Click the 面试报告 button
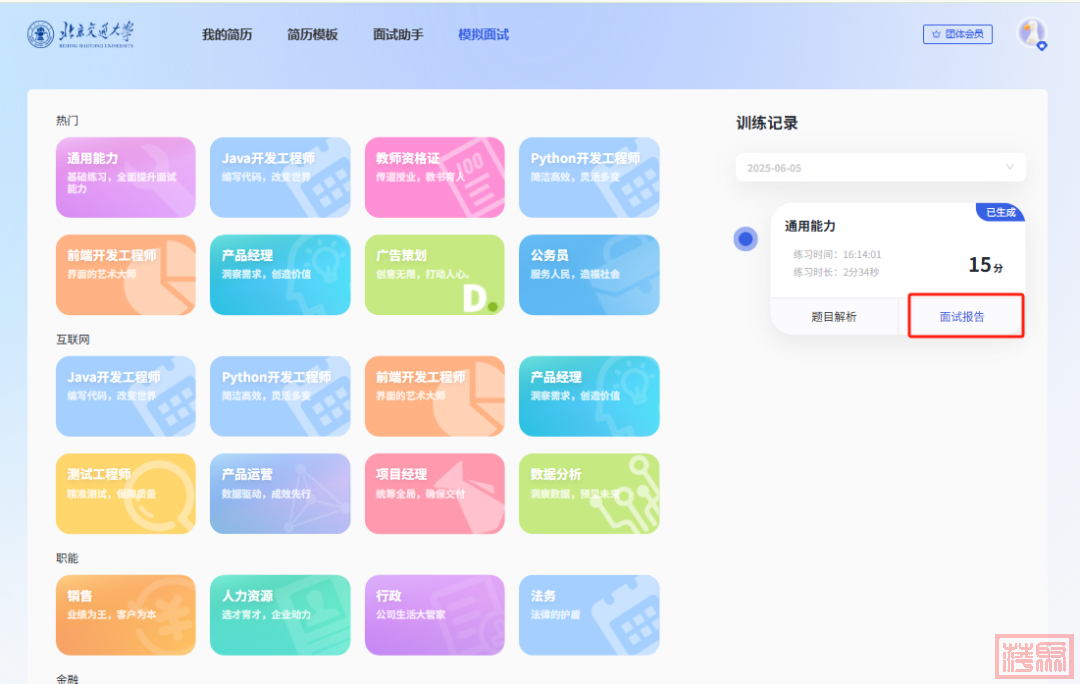The width and height of the screenshot is (1080, 684). click(x=962, y=317)
